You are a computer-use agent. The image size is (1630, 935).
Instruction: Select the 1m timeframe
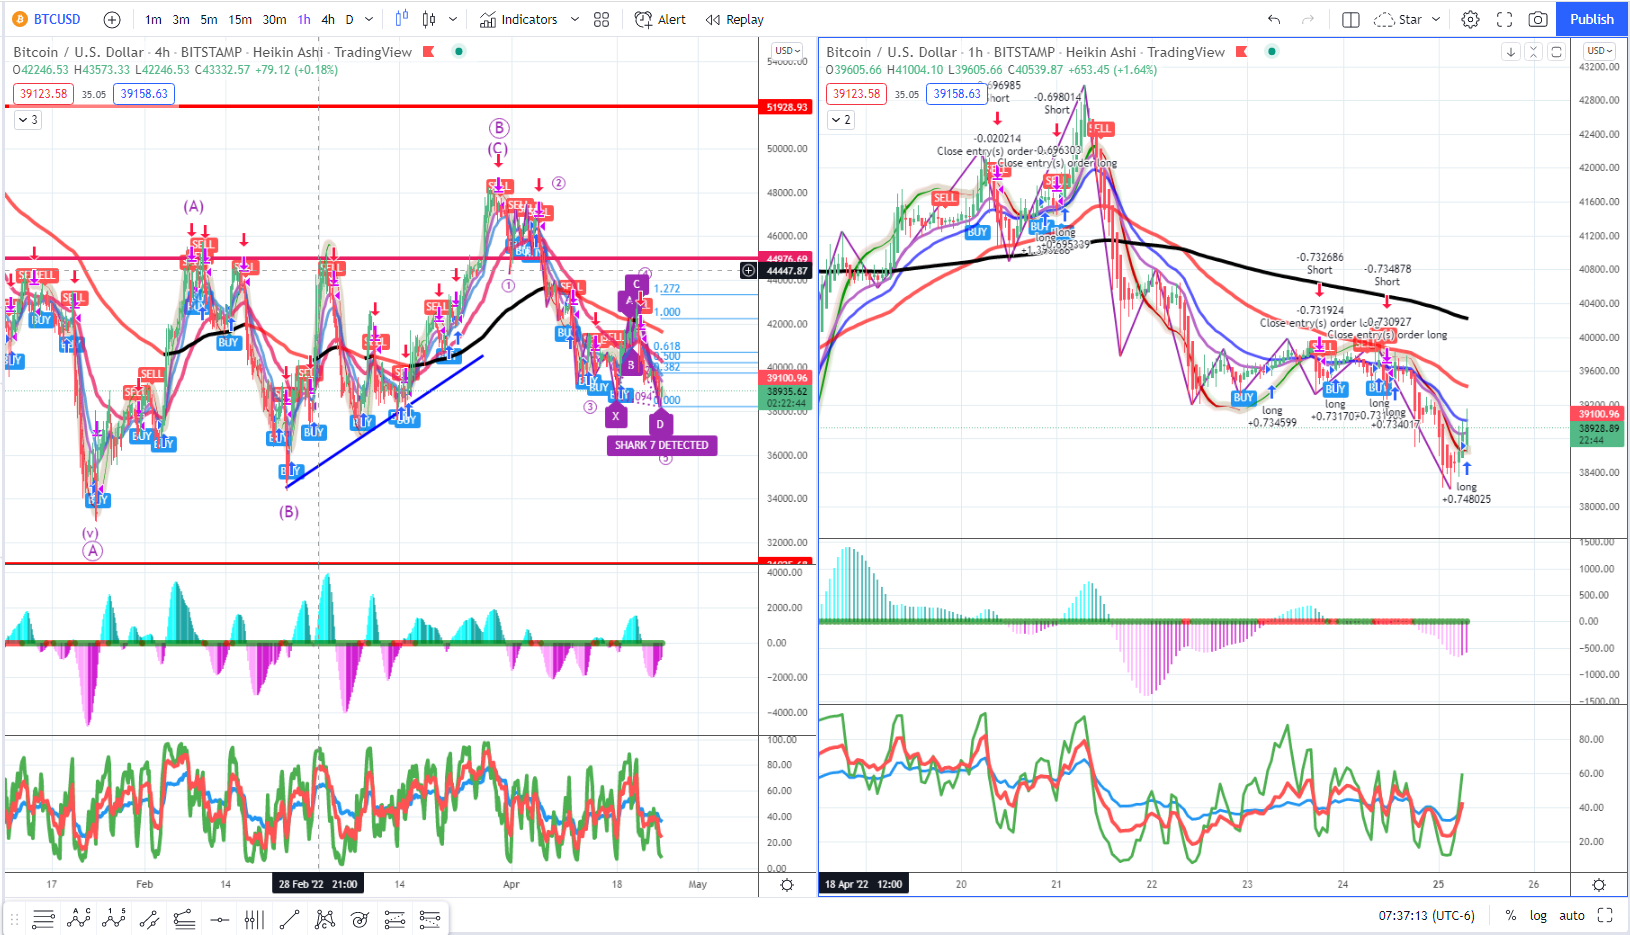click(153, 19)
